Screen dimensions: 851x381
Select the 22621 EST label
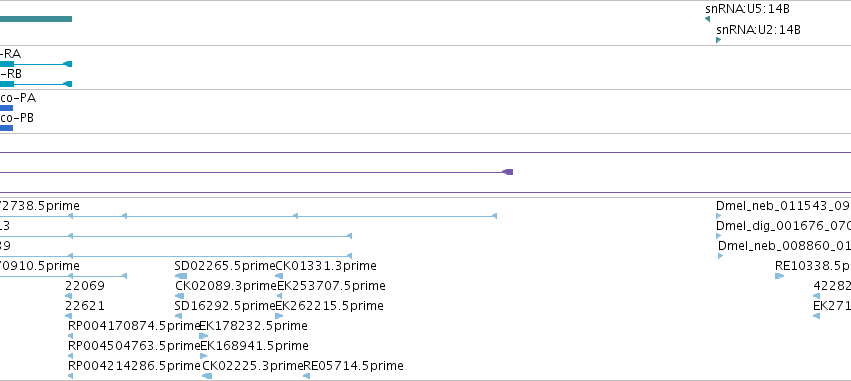pyautogui.click(x=85, y=306)
